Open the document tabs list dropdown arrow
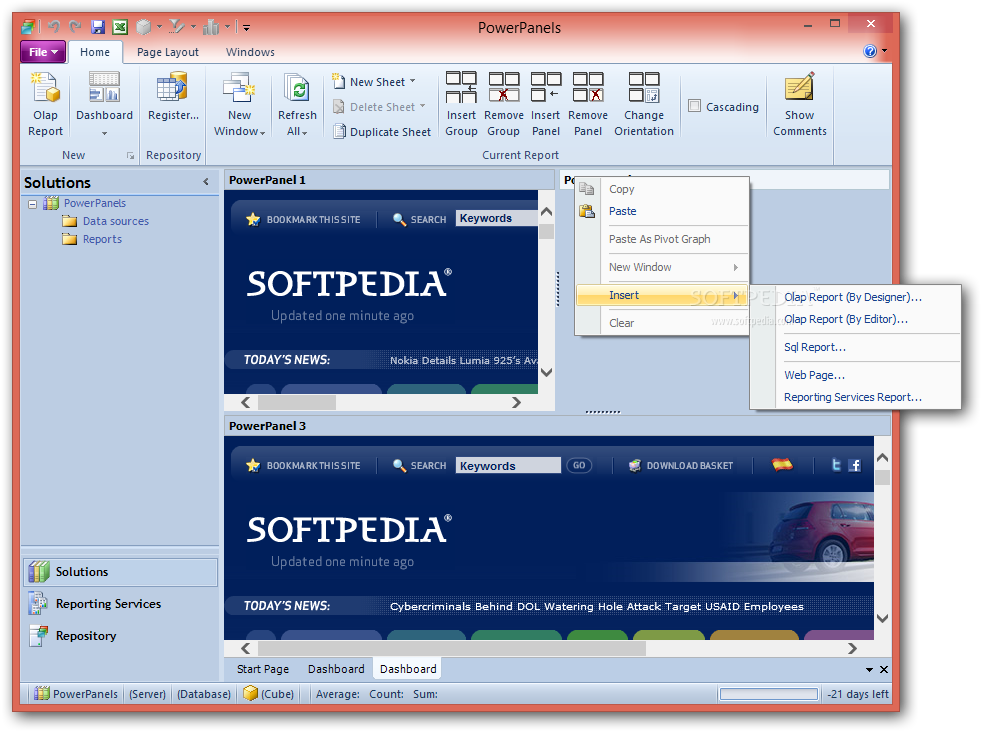This screenshot has width=982, height=732. pos(869,669)
